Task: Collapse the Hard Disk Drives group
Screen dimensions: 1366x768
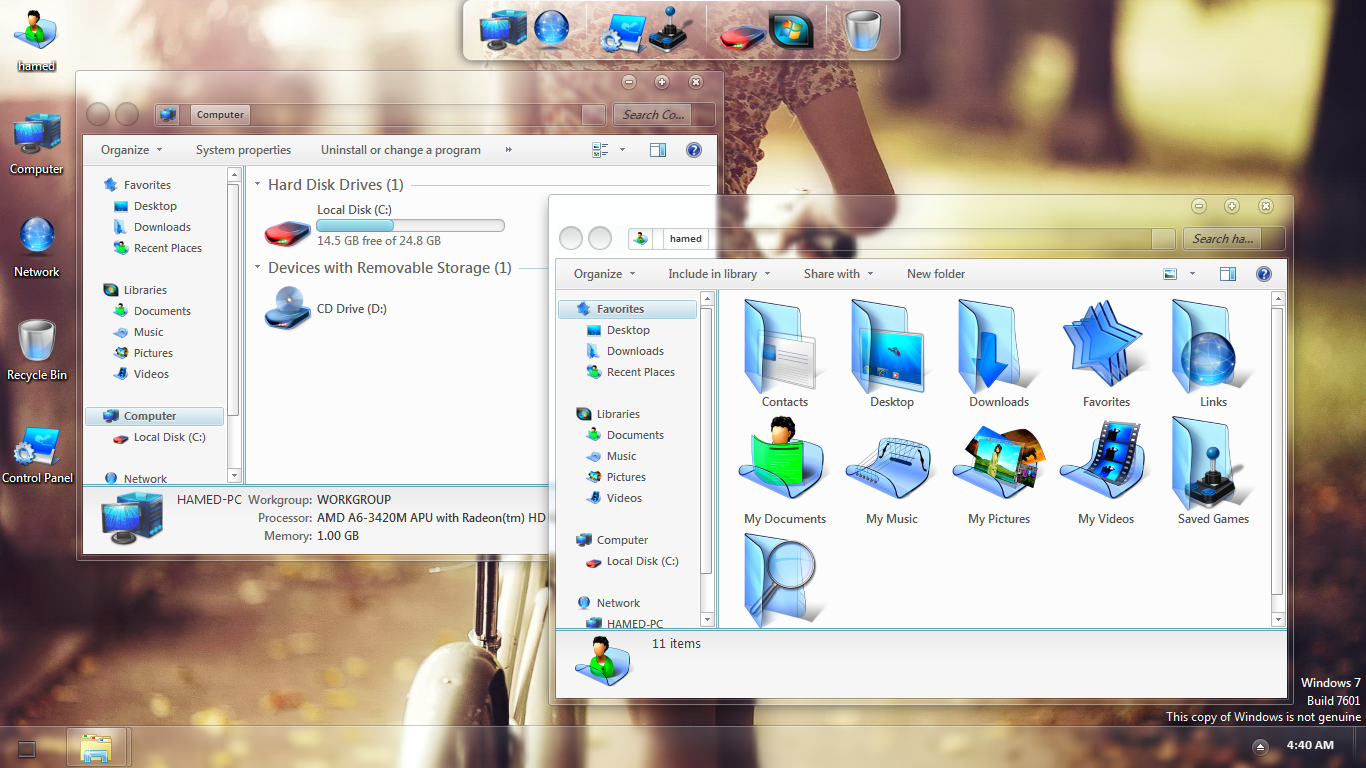Action: (x=258, y=185)
